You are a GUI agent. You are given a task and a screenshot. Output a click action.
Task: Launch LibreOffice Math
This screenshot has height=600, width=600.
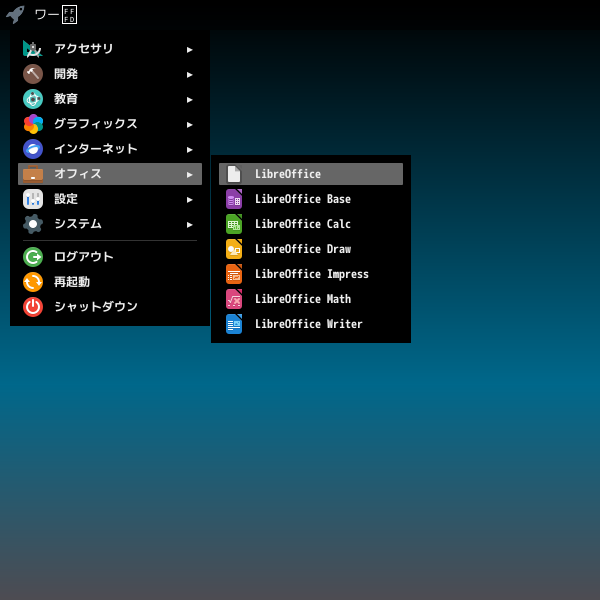[311, 299]
